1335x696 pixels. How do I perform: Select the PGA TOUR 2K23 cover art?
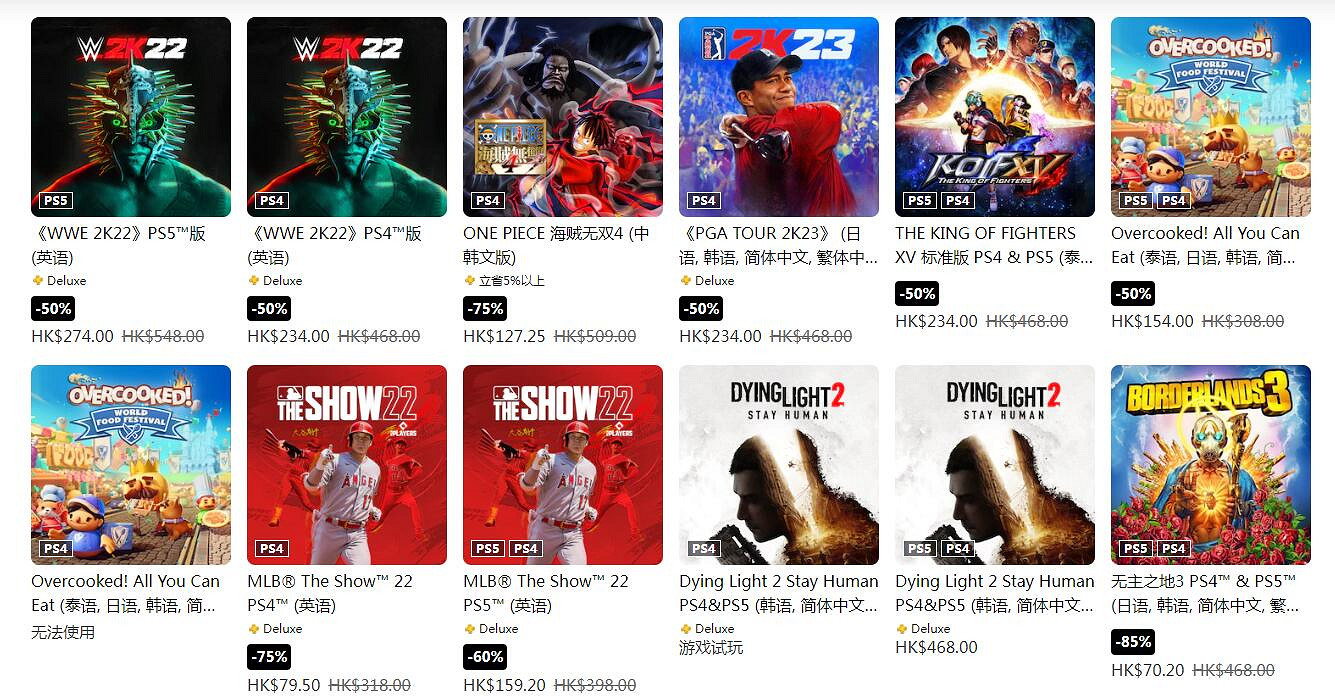coord(779,117)
